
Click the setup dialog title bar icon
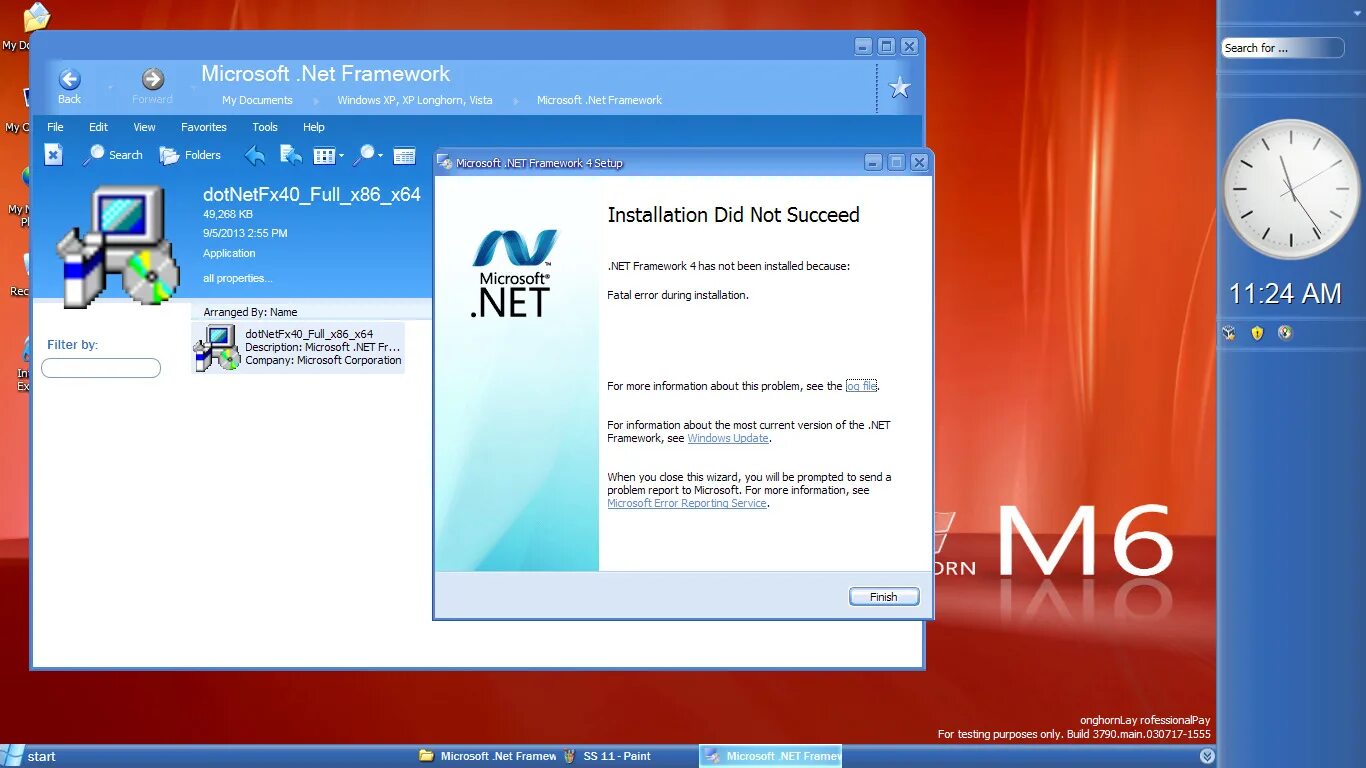tap(445, 163)
